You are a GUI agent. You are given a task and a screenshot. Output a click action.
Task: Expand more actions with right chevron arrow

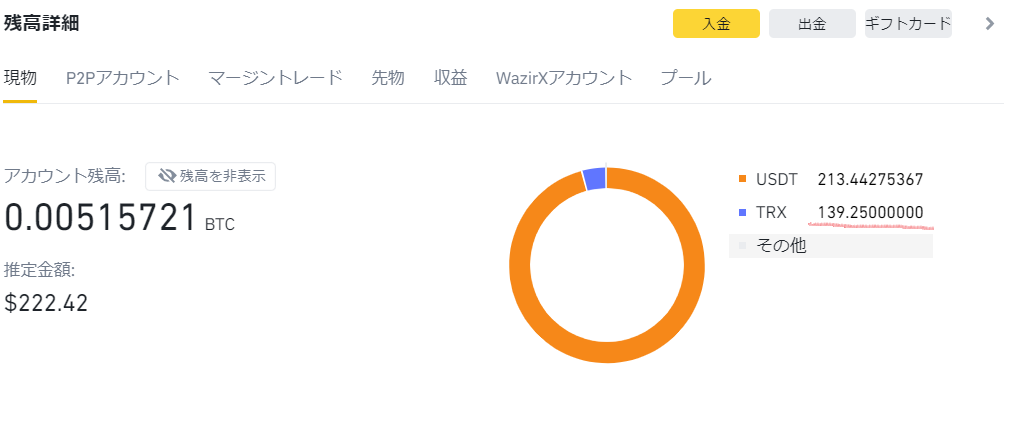tap(990, 24)
